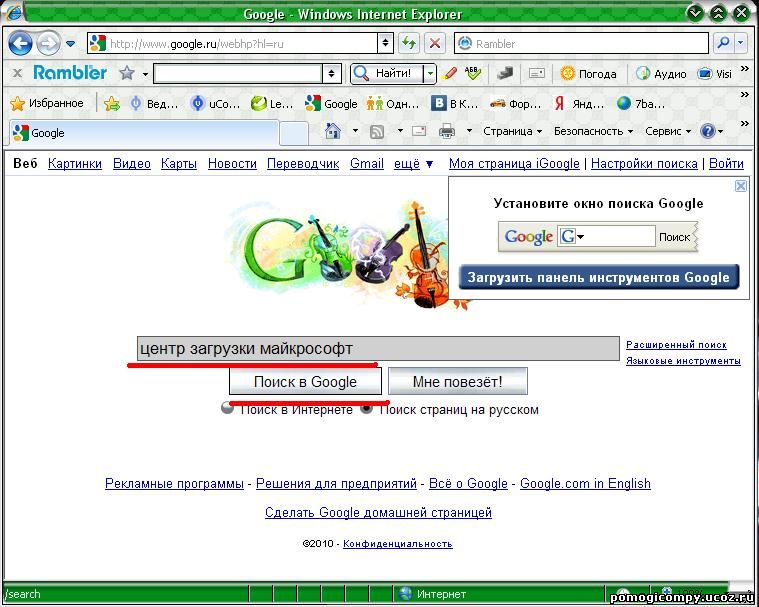The height and width of the screenshot is (607, 759).
Task: Open the Help question mark menu
Action: 712,131
